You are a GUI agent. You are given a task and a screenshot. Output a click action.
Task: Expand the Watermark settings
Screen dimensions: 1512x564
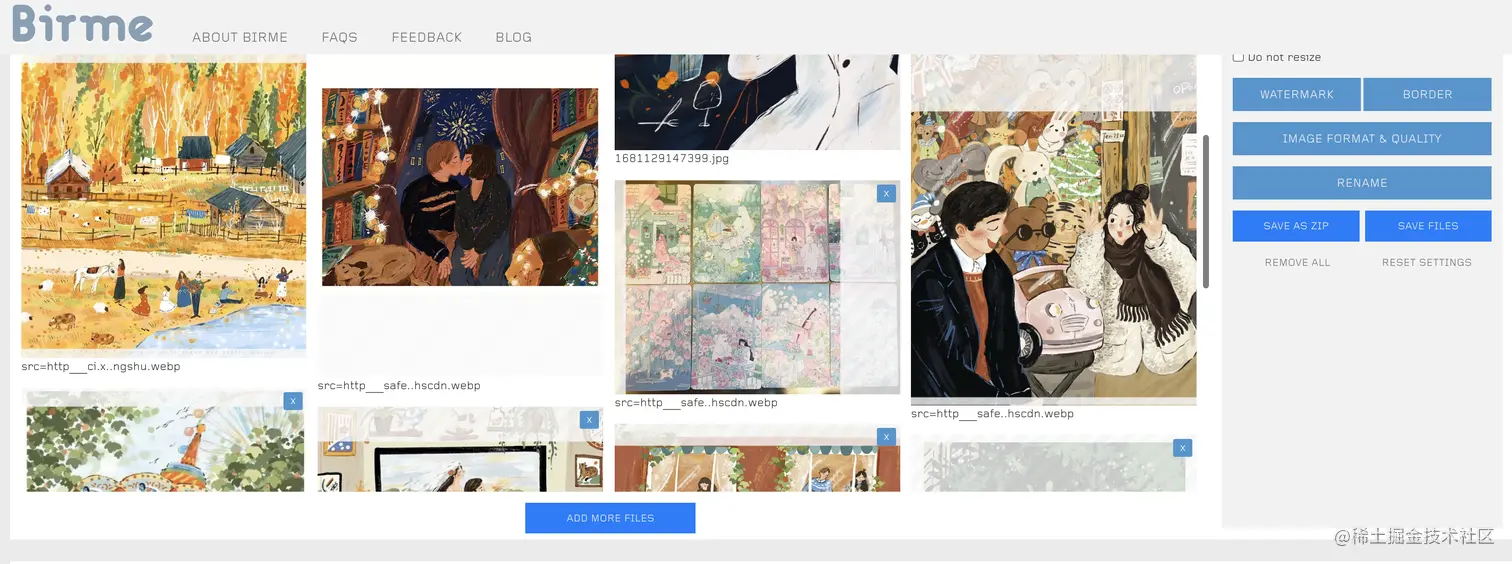[x=1296, y=94]
